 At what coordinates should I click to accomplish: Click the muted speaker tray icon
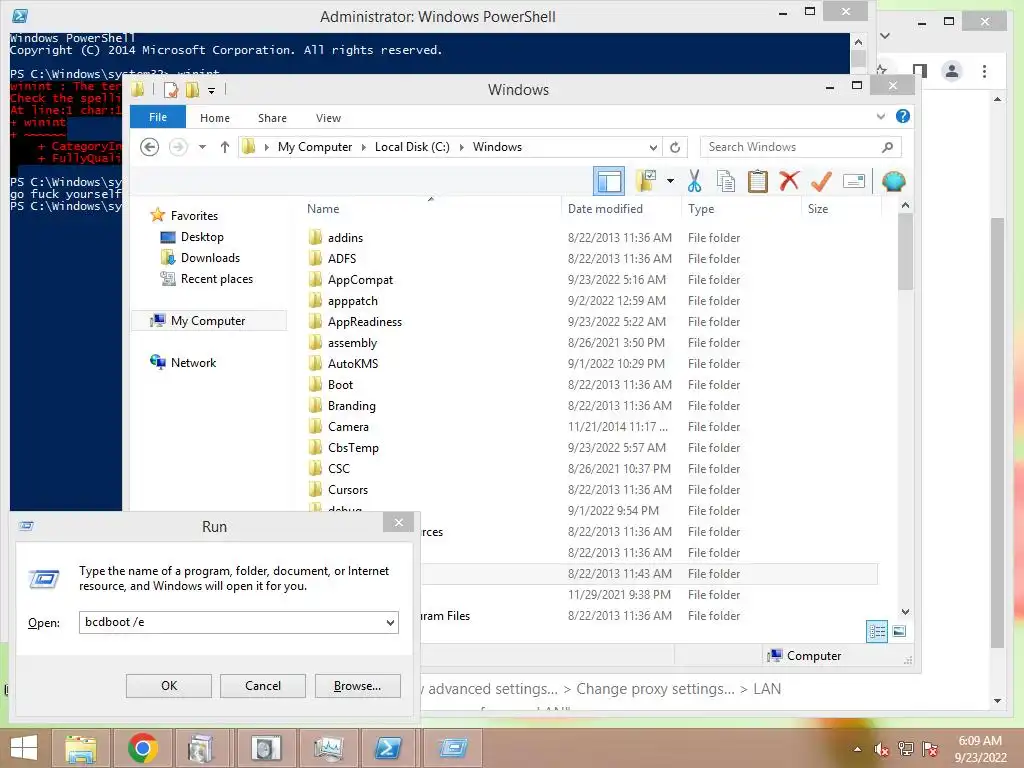[x=881, y=750]
